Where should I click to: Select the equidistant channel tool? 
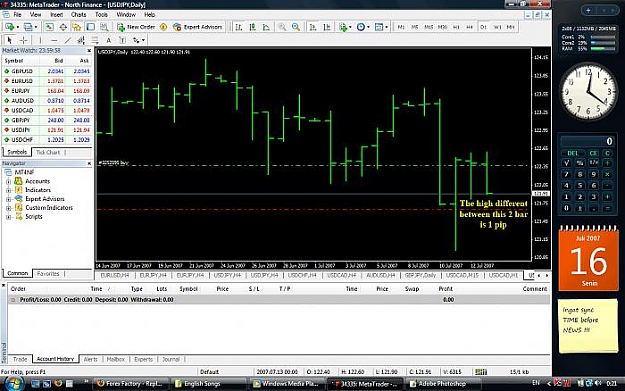coord(81,40)
